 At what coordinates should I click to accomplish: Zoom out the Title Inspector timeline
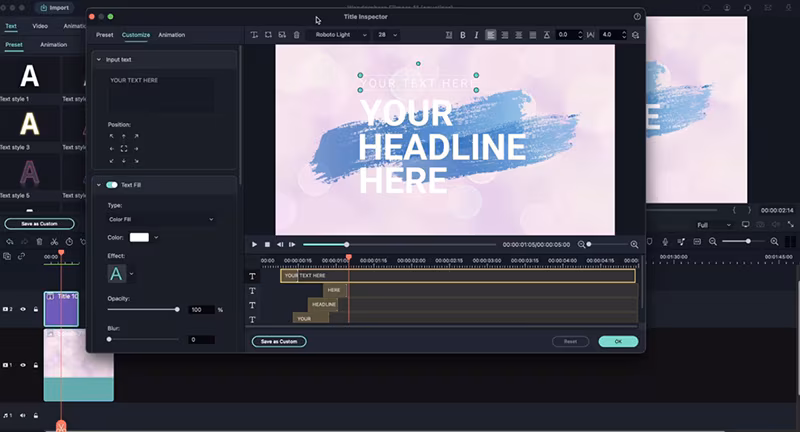tap(581, 245)
